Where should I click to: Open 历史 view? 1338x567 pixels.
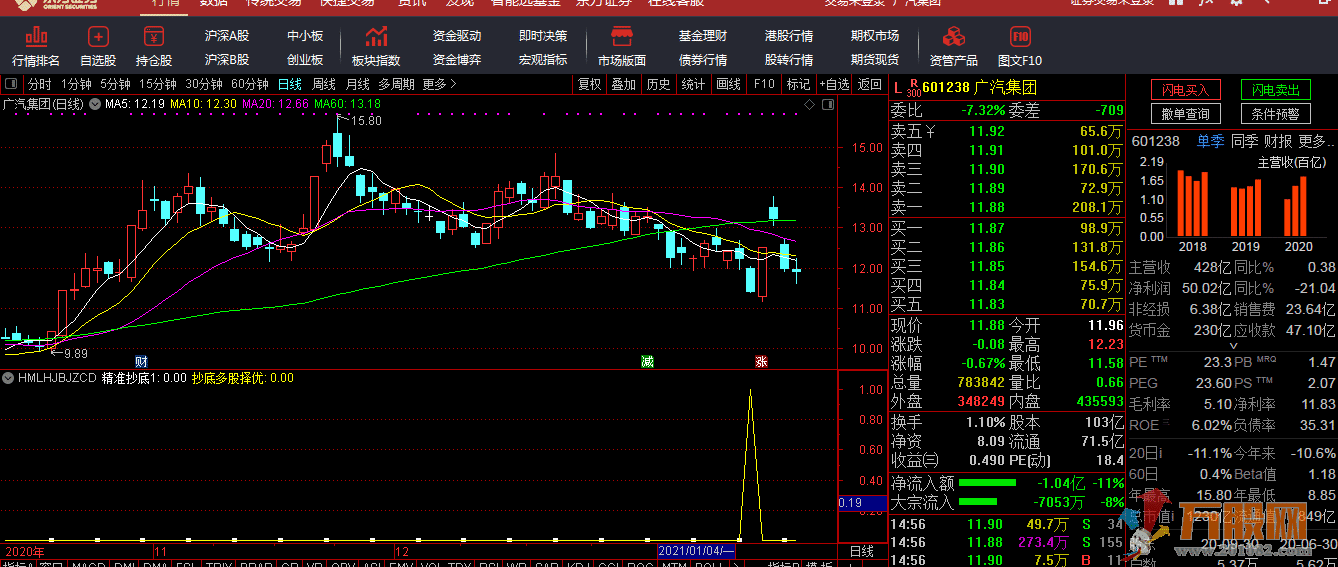pos(658,84)
